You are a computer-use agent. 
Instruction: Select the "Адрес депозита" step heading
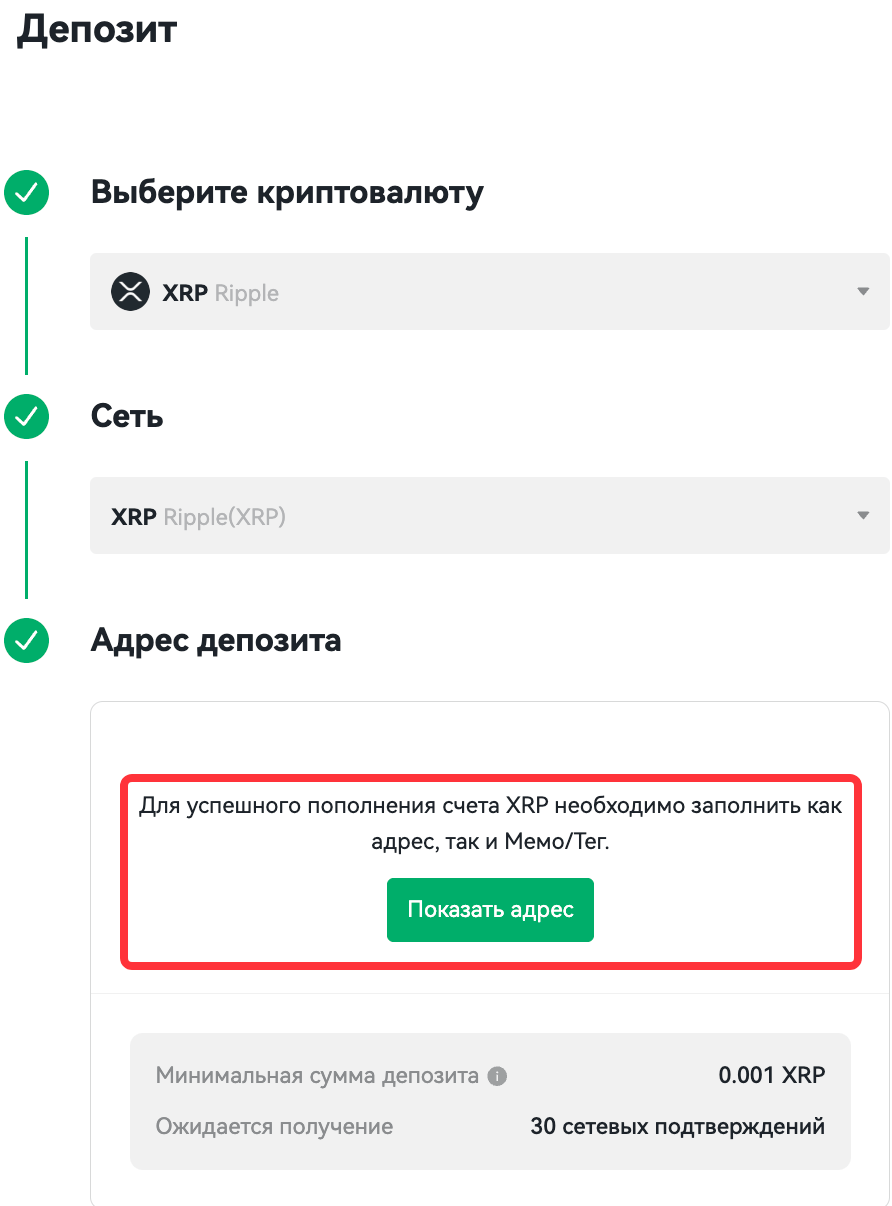tap(216, 640)
